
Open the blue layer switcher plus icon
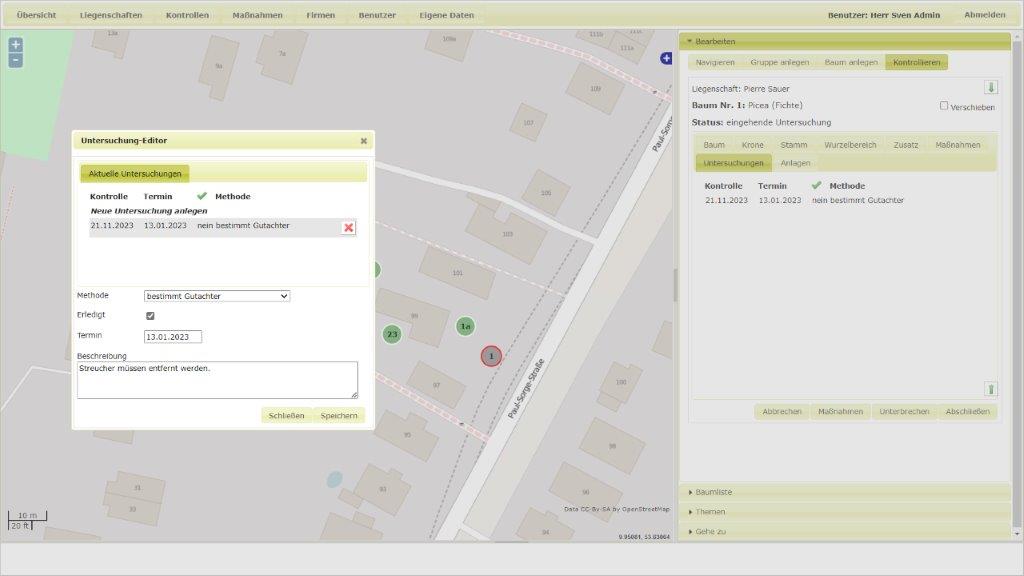tap(666, 59)
